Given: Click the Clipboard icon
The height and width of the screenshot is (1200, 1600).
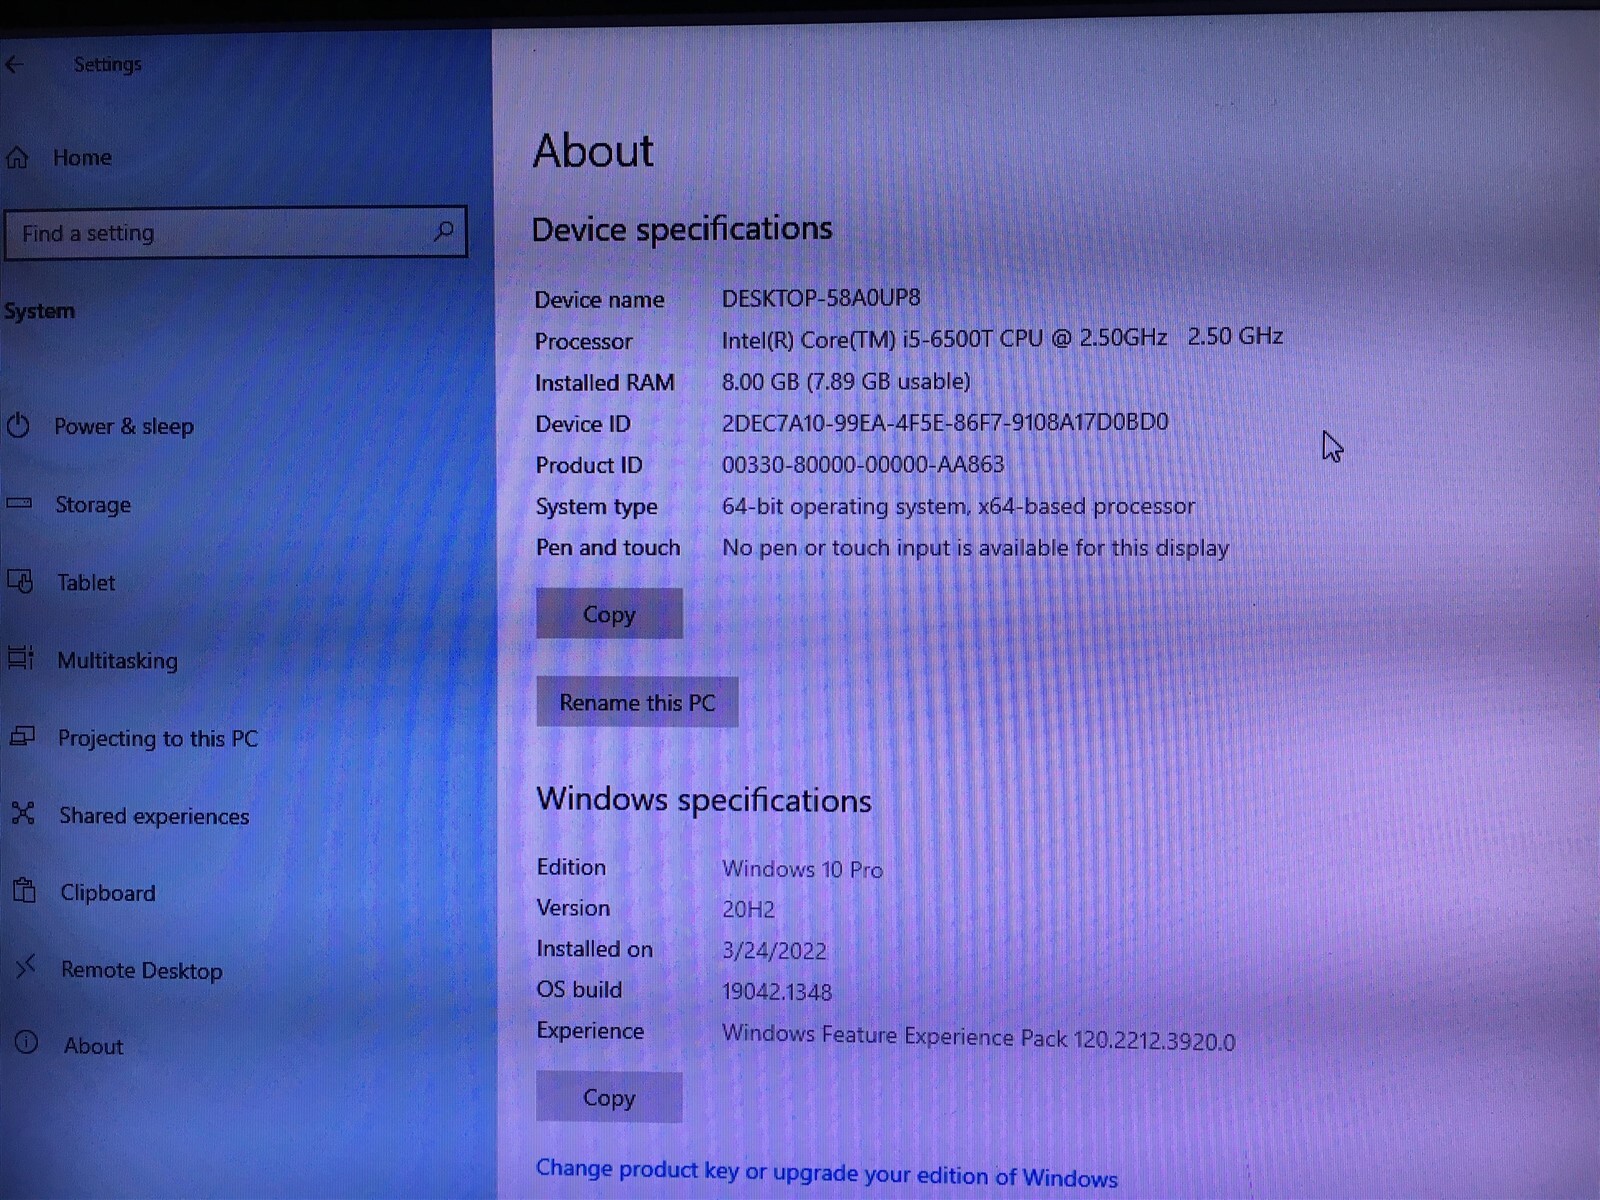Looking at the screenshot, I should pyautogui.click(x=24, y=889).
